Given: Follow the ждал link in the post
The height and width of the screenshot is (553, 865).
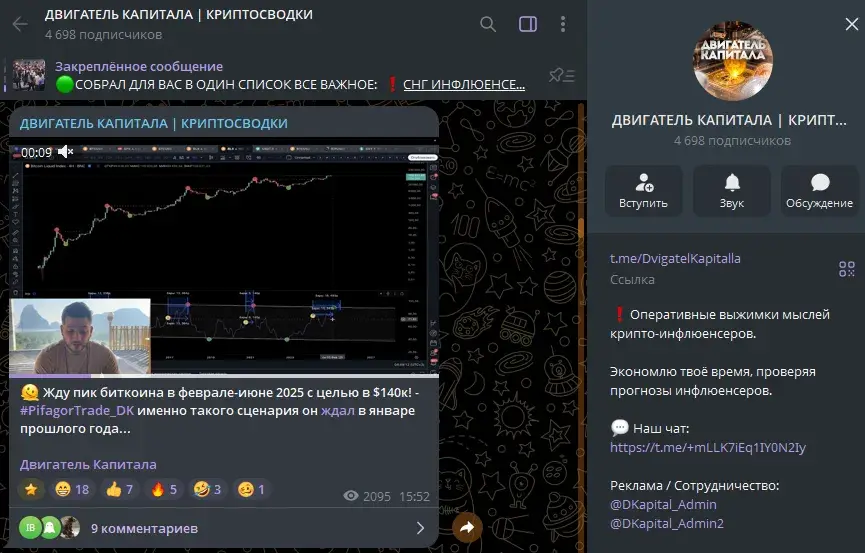Looking at the screenshot, I should [x=338, y=411].
